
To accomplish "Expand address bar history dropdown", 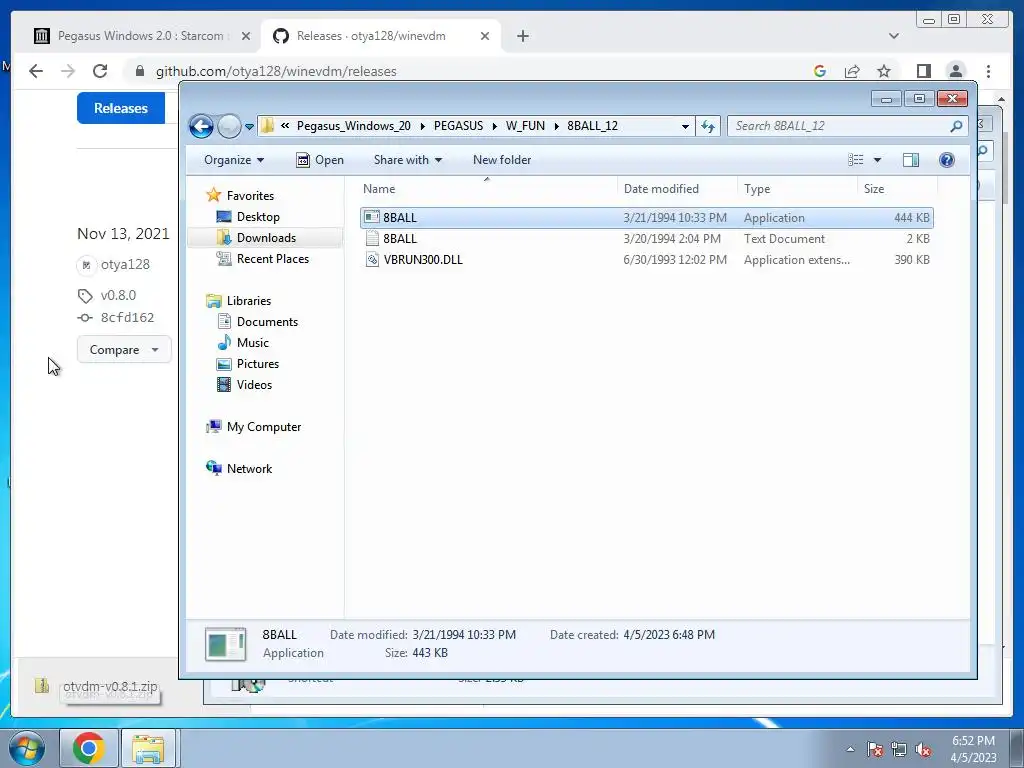I will pos(685,126).
